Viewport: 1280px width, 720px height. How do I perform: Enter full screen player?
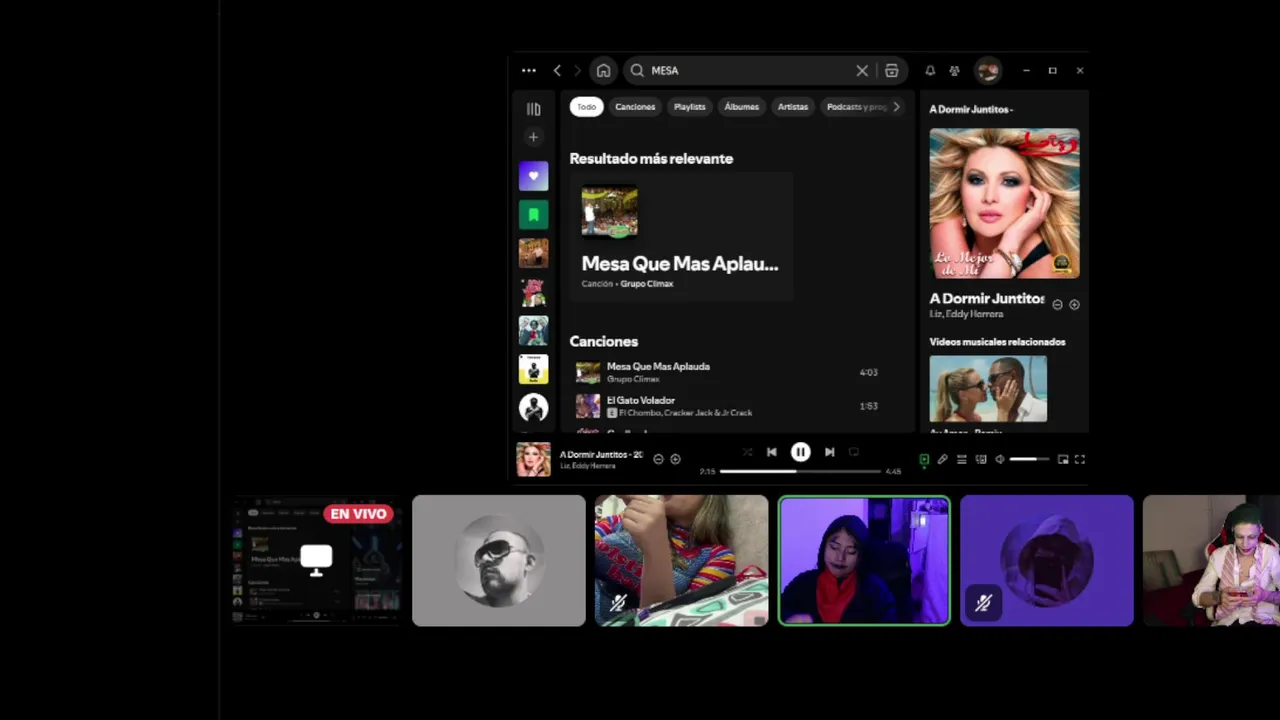tap(1080, 460)
